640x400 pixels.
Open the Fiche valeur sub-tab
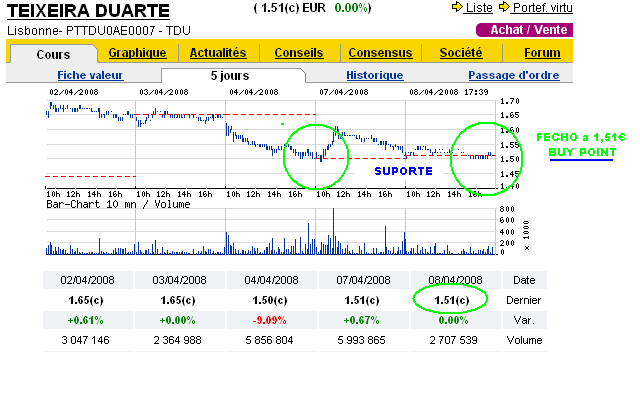(90, 76)
